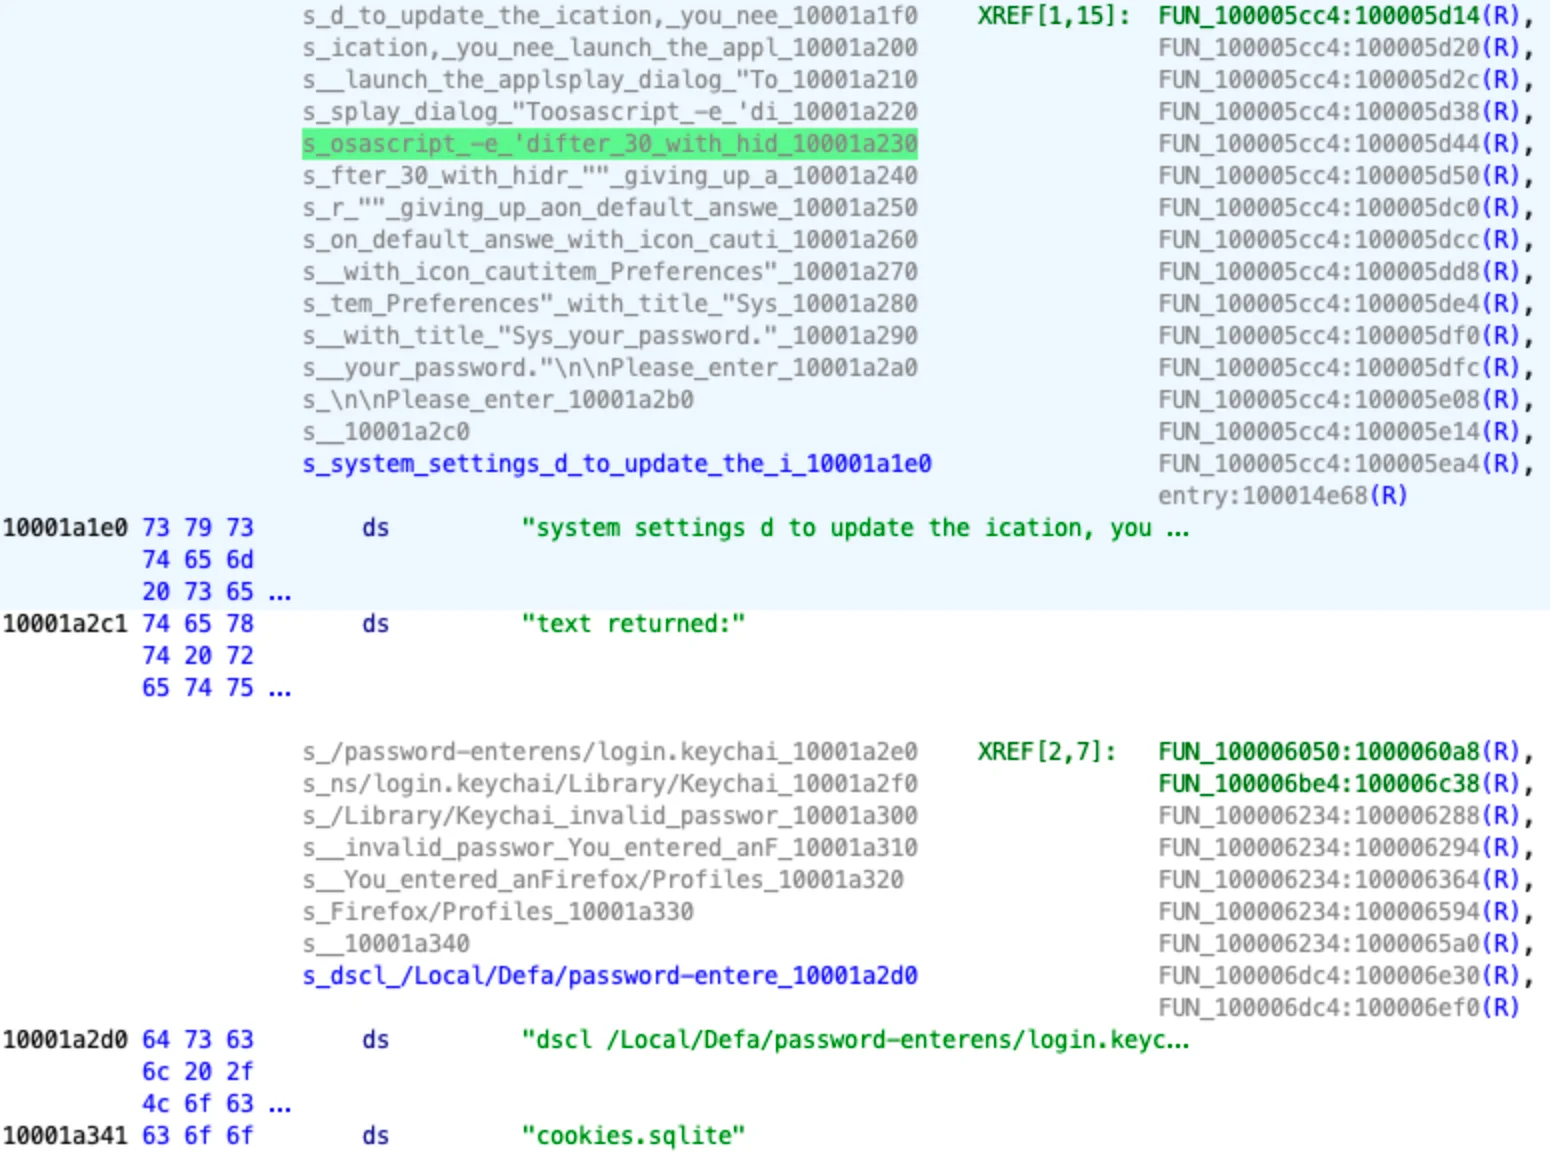Follow XREF FUN_100005cc4:100005d14(R)
This screenshot has width=1550, height=1153.
click(1339, 16)
